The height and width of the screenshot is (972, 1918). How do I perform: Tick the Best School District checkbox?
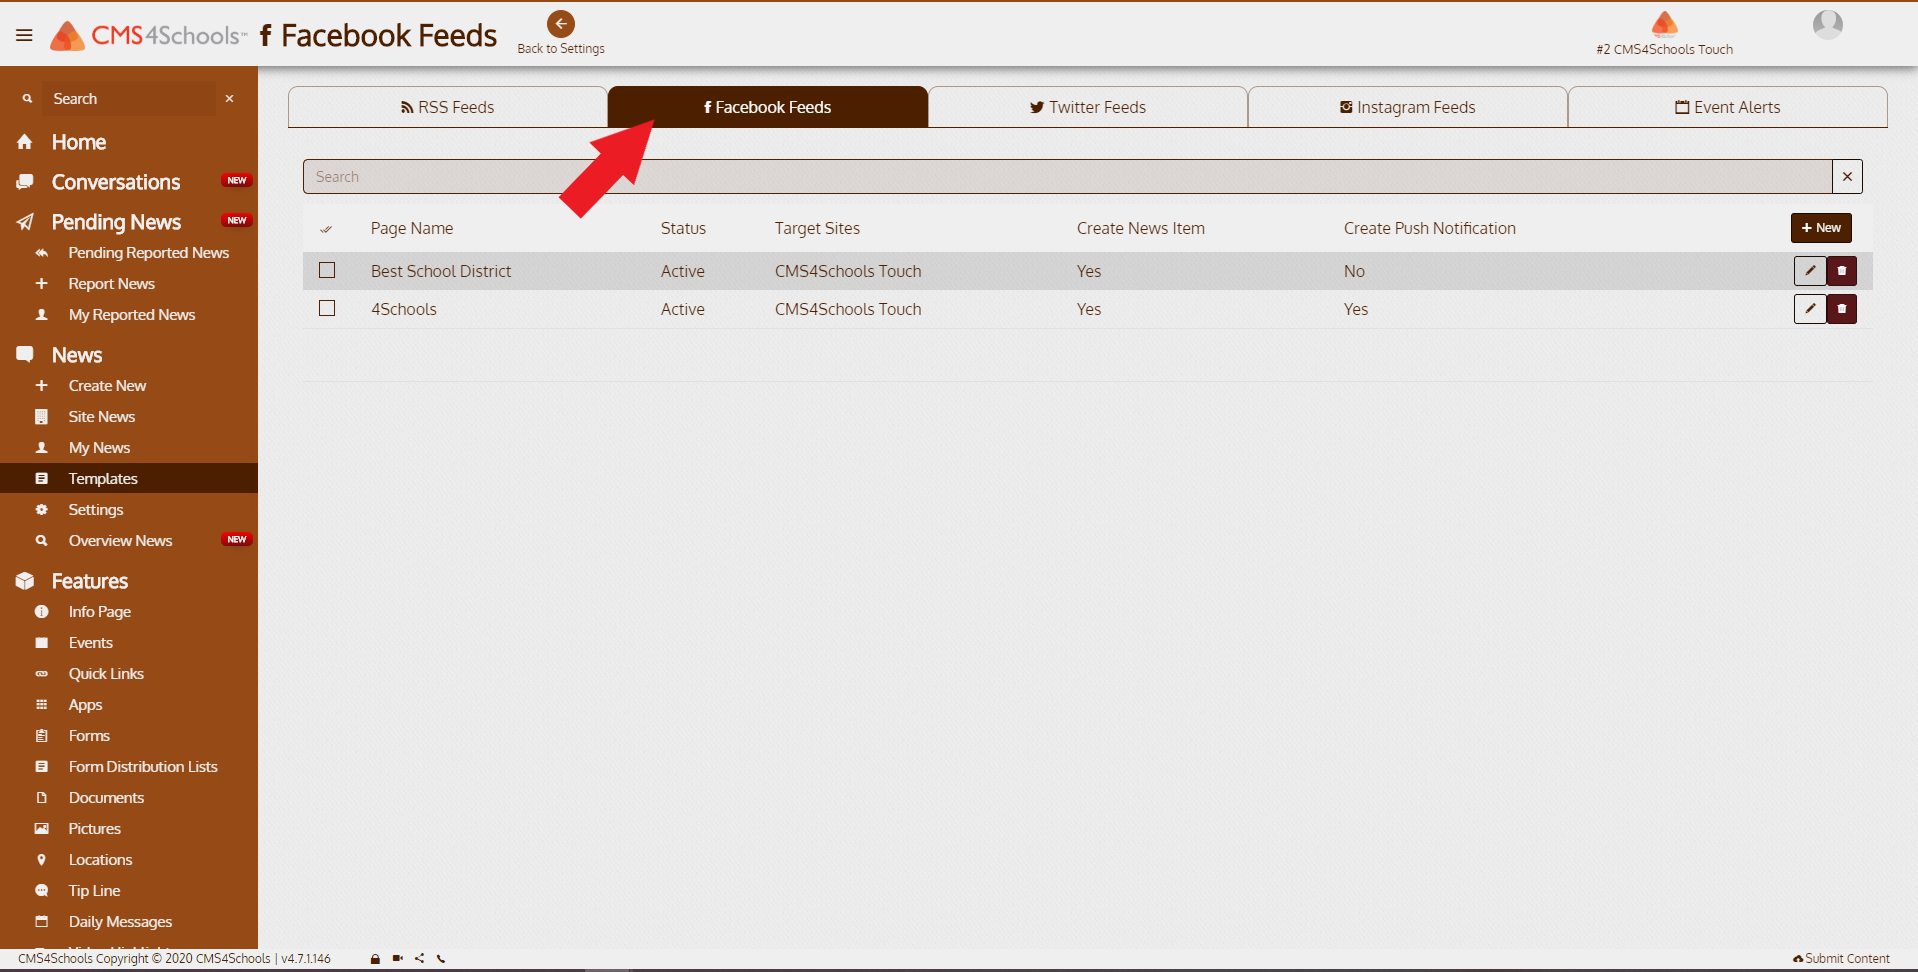(x=327, y=270)
